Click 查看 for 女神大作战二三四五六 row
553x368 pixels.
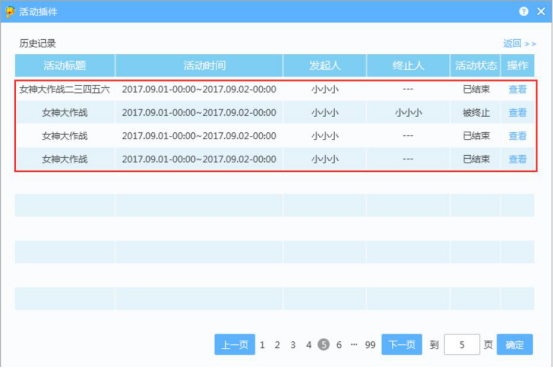pos(517,89)
